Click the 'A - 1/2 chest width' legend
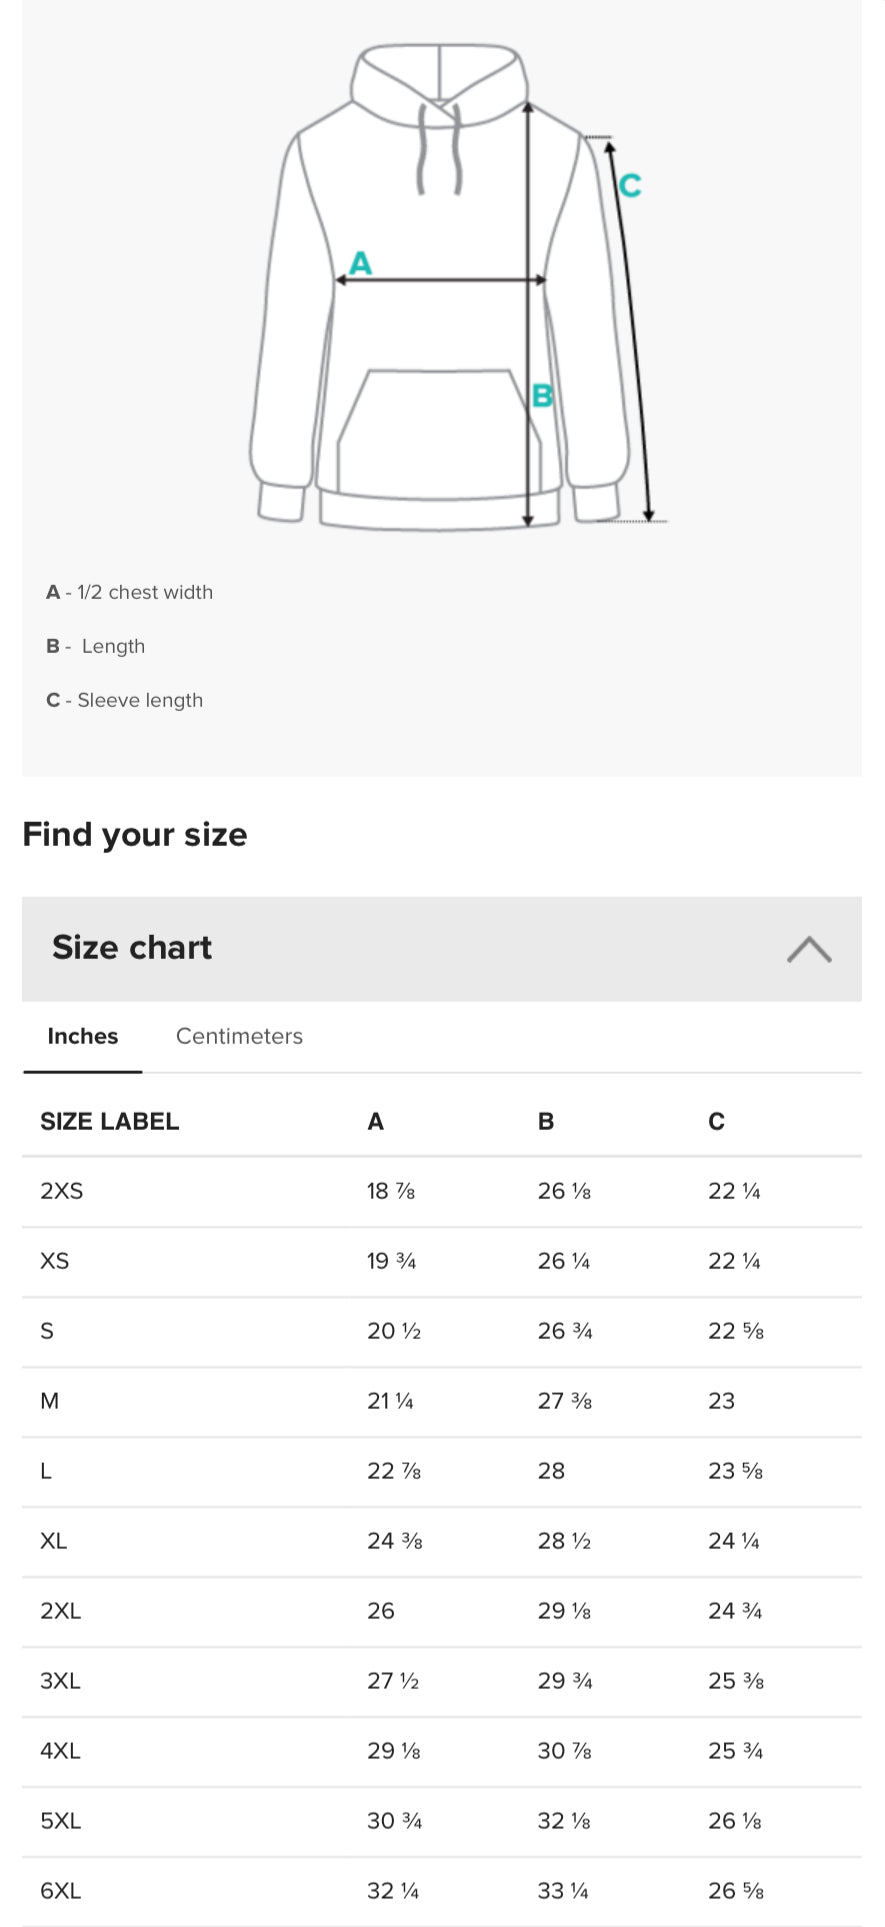Image resolution: width=885 pixels, height=1927 pixels. click(129, 592)
